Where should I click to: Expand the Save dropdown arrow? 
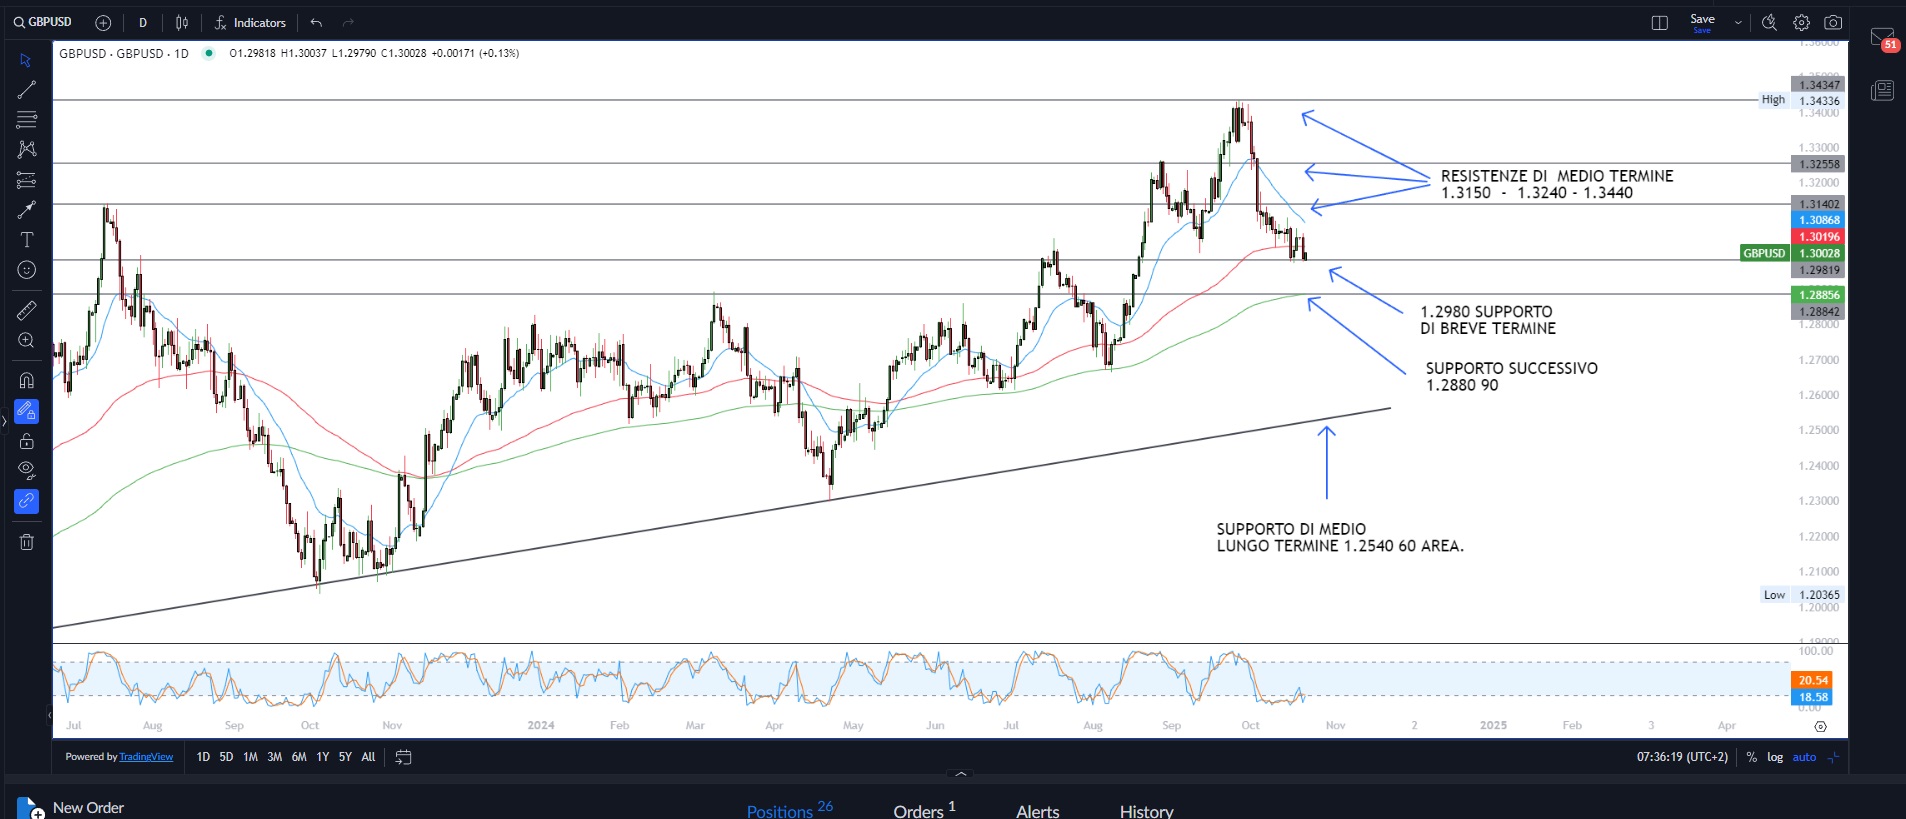tap(1738, 22)
